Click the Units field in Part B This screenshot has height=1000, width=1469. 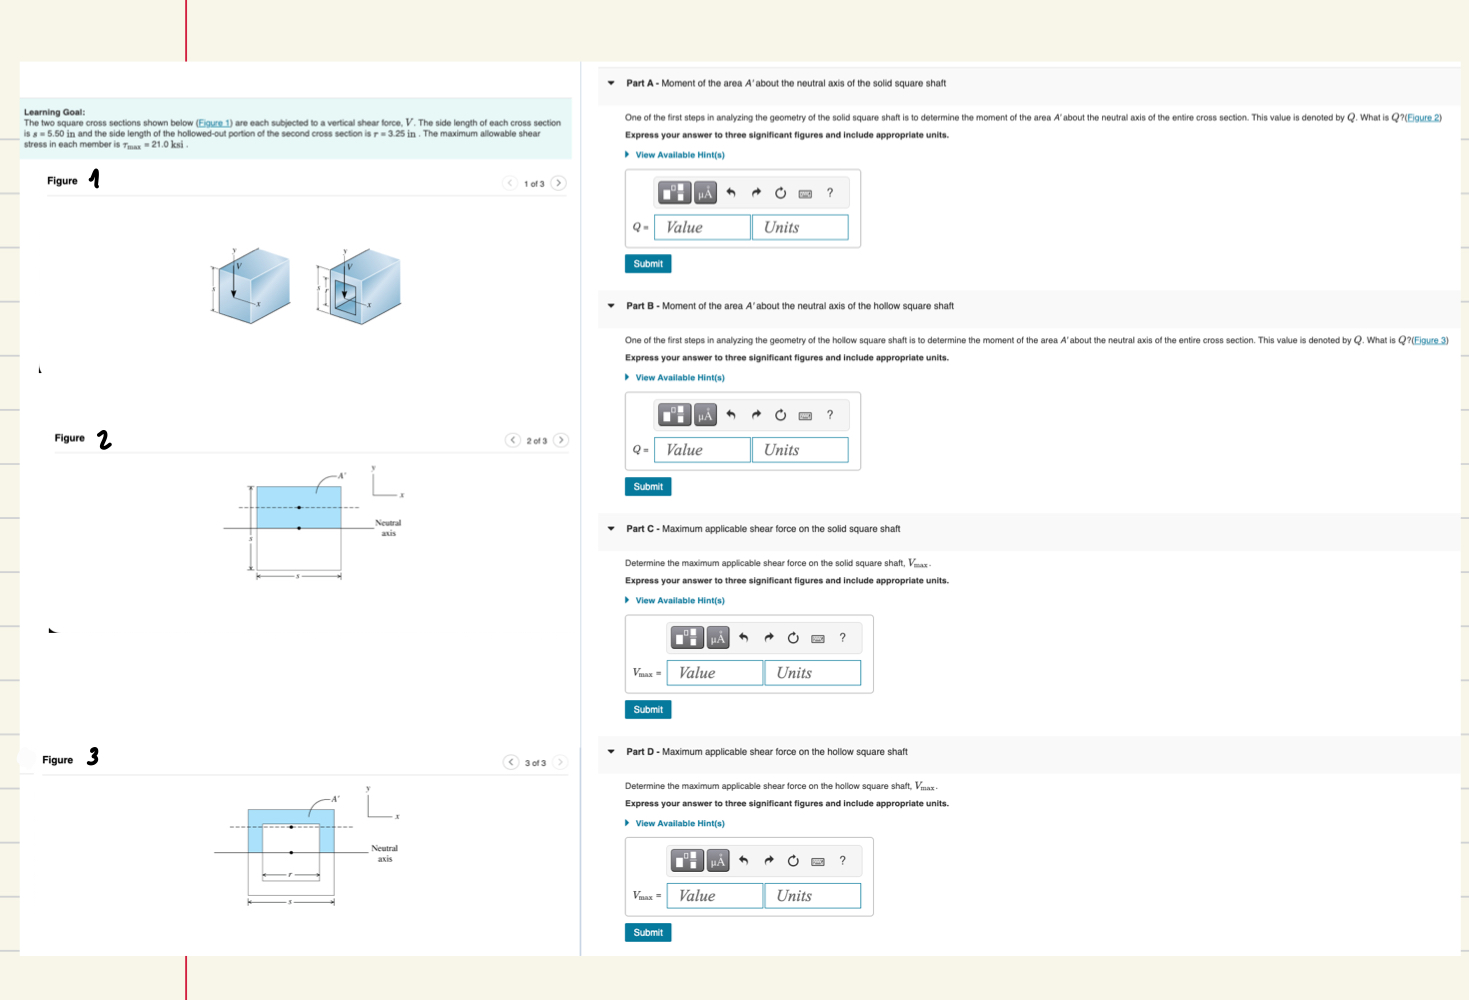tap(799, 449)
